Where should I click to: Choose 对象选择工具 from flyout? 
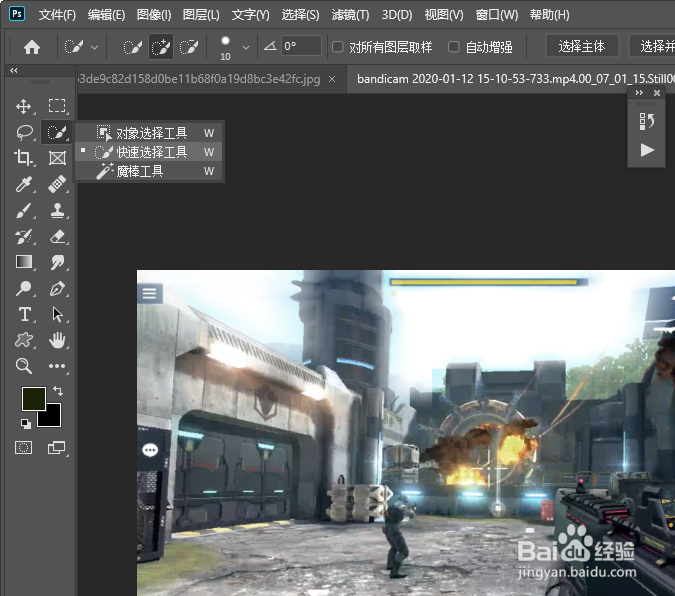(x=149, y=133)
